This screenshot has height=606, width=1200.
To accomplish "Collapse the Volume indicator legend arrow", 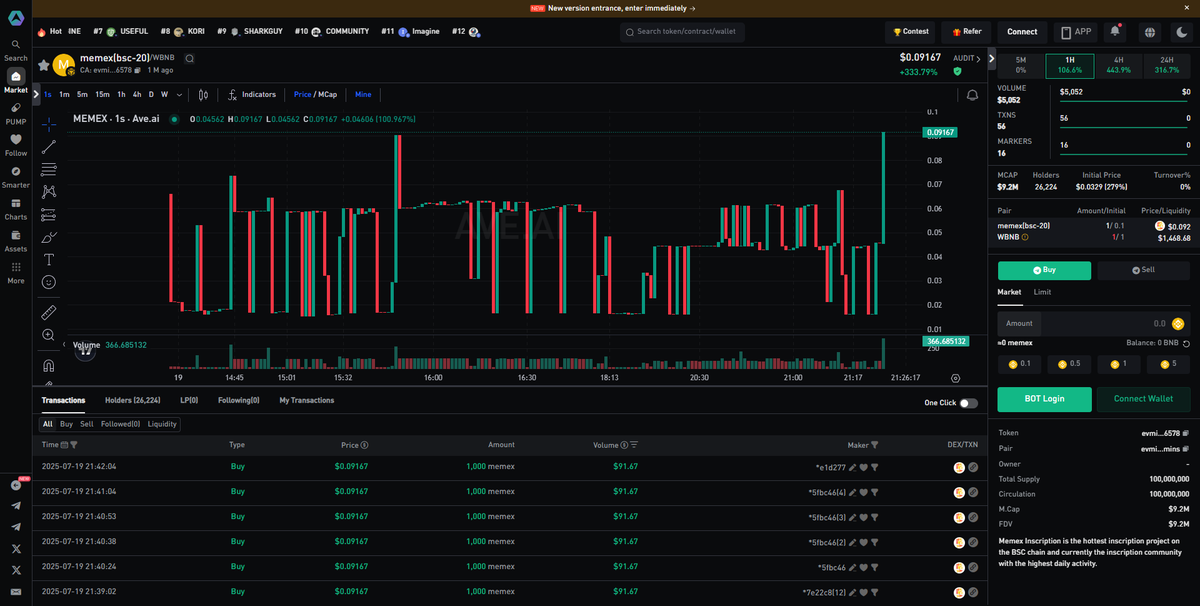I will pyautogui.click(x=64, y=345).
